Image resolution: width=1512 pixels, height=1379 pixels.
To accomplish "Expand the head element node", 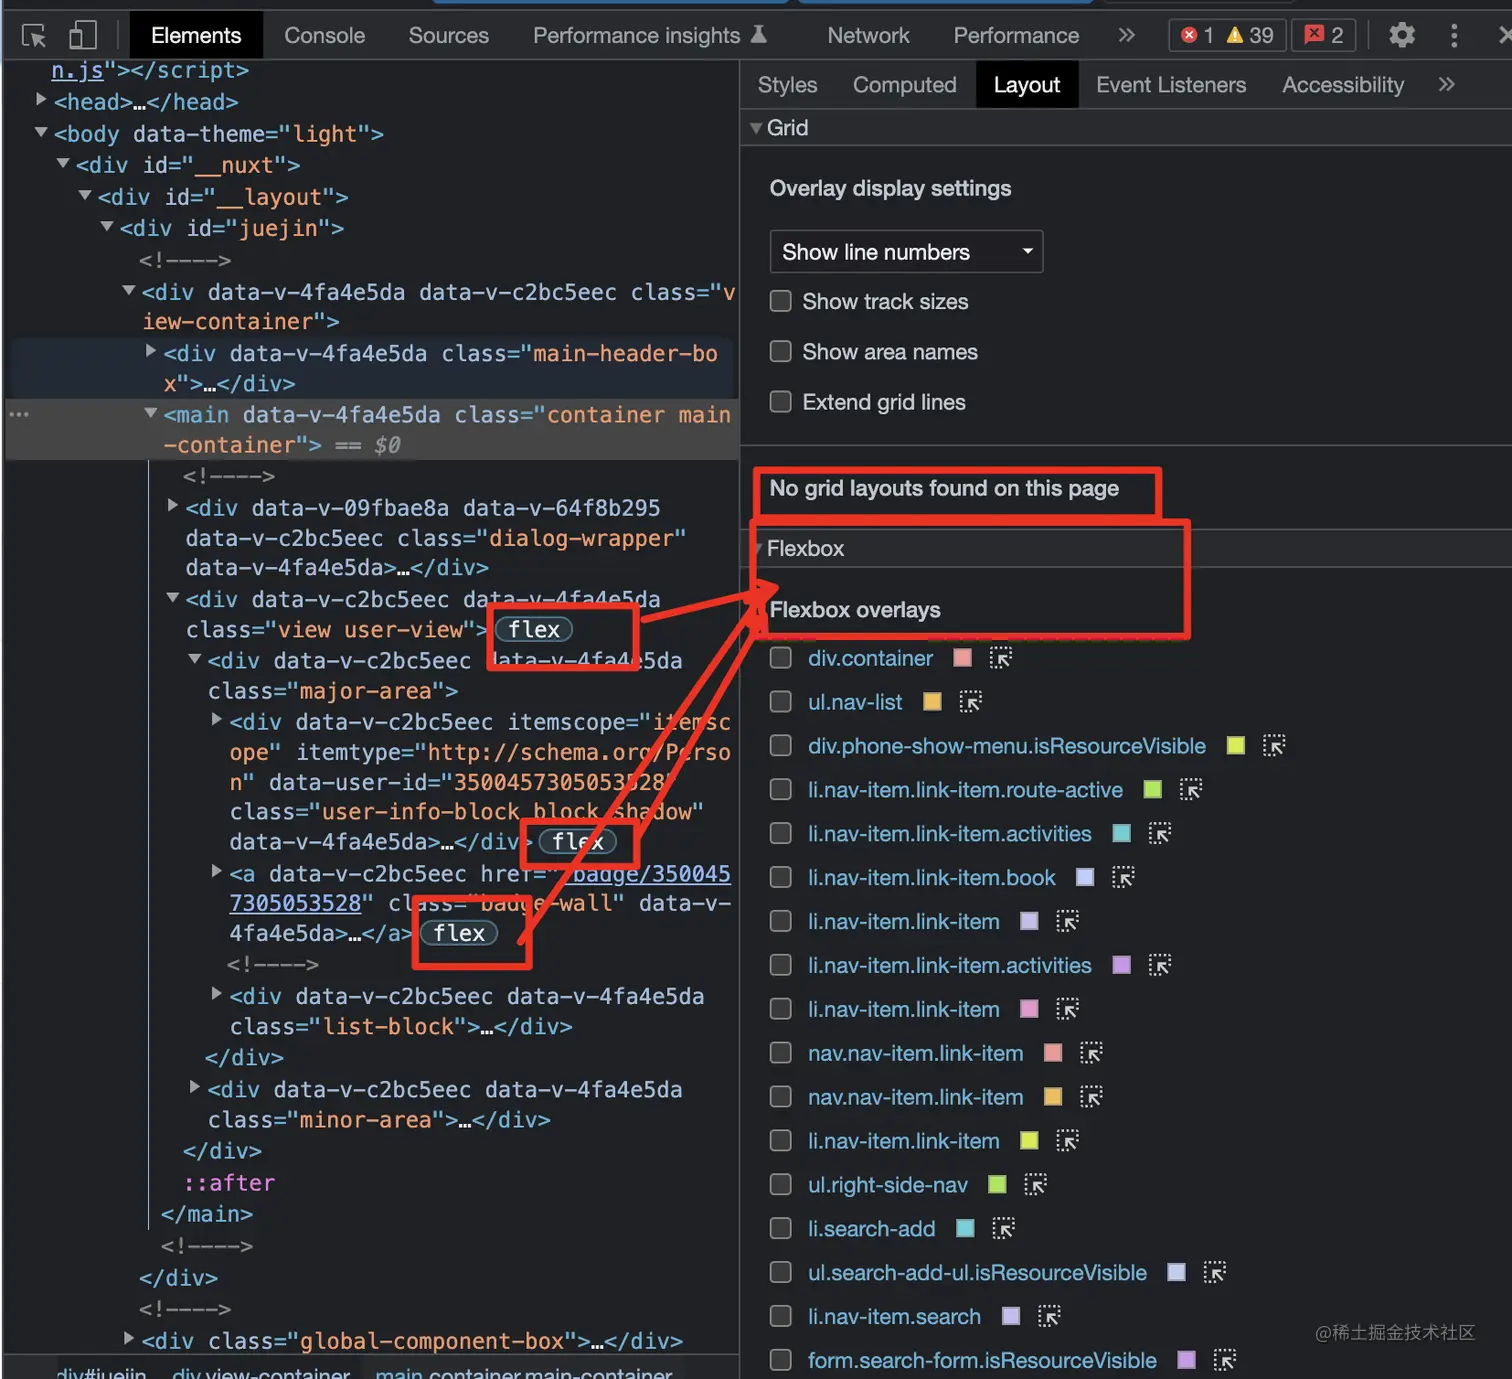I will [x=41, y=99].
